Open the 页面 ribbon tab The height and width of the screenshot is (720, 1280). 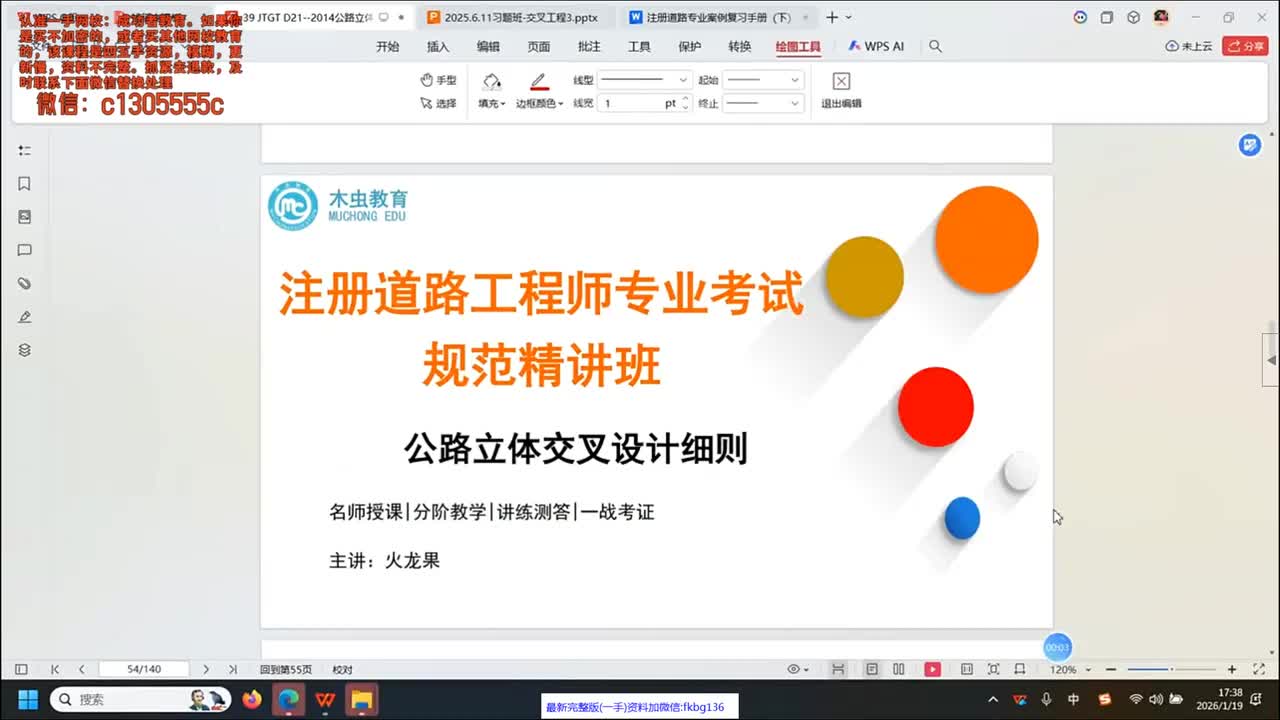pyautogui.click(x=539, y=46)
